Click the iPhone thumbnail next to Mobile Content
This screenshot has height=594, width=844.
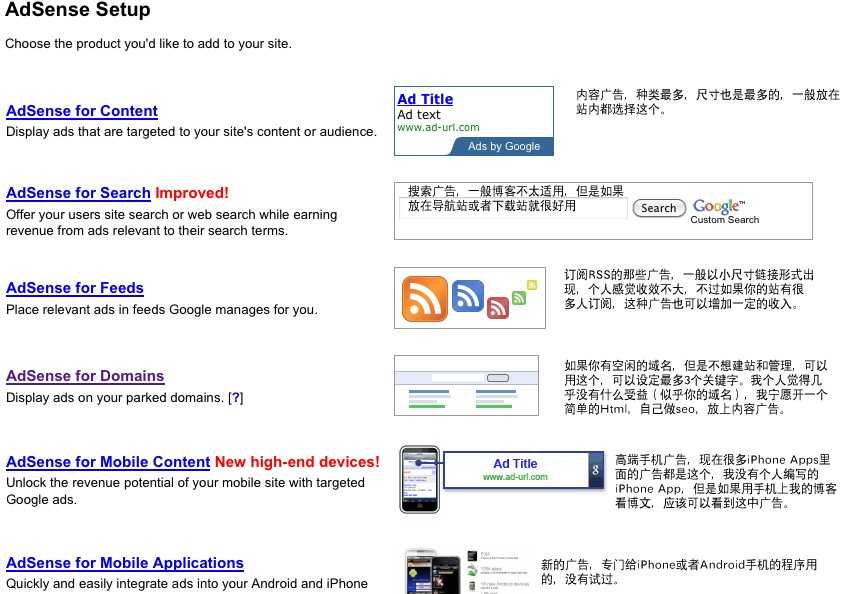pos(419,479)
